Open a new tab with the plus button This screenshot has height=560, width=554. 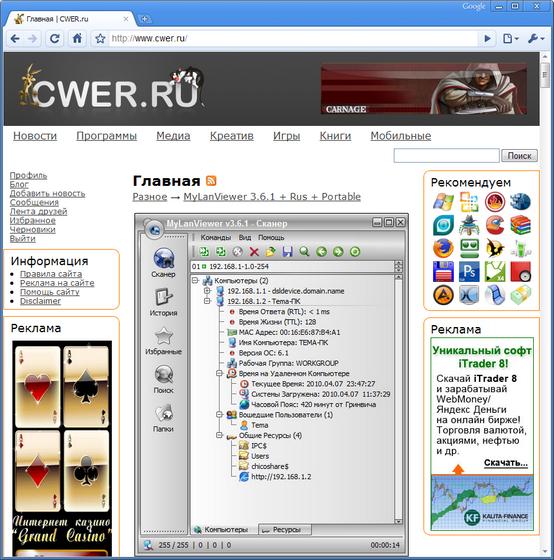[144, 19]
